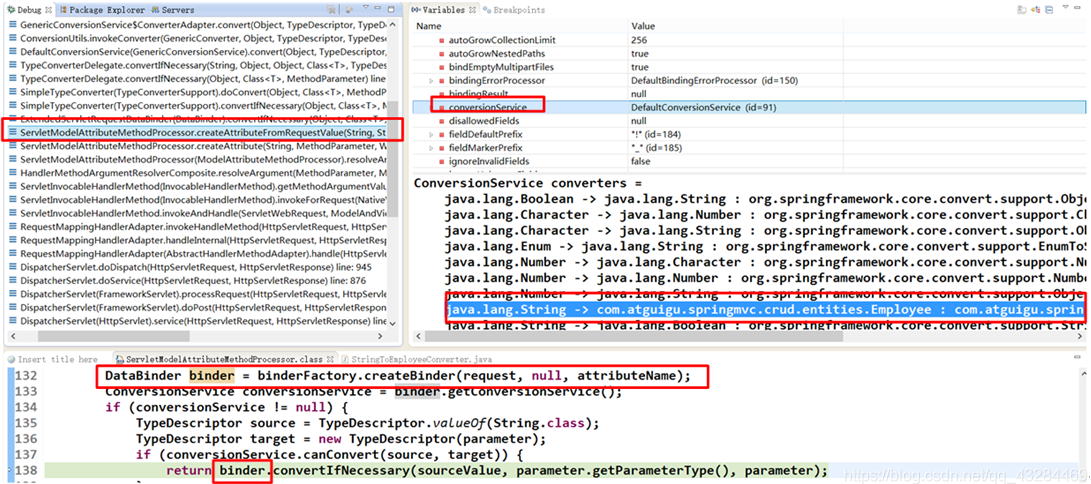Open the 'Insert title here' editor tab
This screenshot has height=484, width=1091.
pyautogui.click(x=53, y=360)
